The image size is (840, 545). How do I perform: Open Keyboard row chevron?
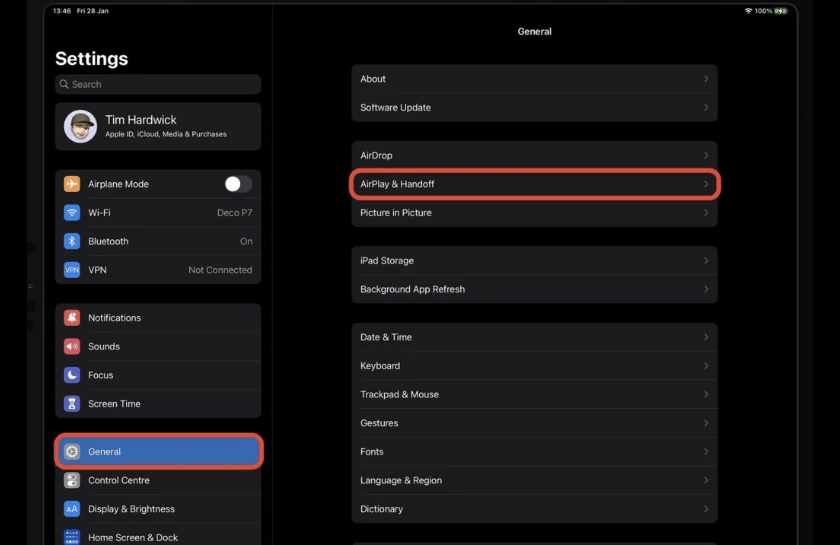pyautogui.click(x=706, y=365)
